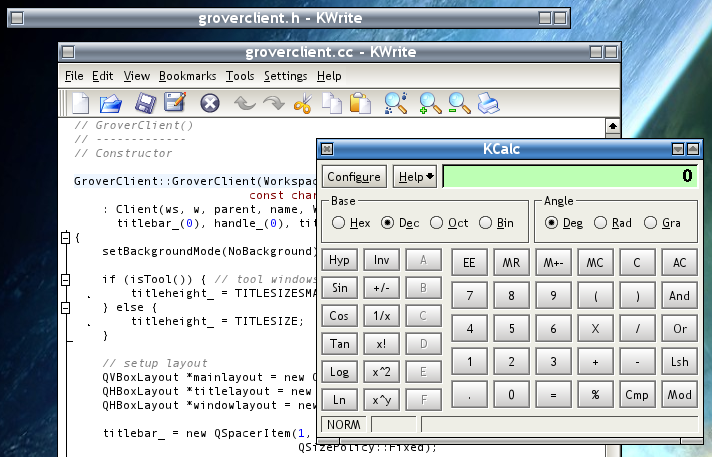Click the MR memory recall button
Viewport: 712px width, 457px height.
click(511, 263)
